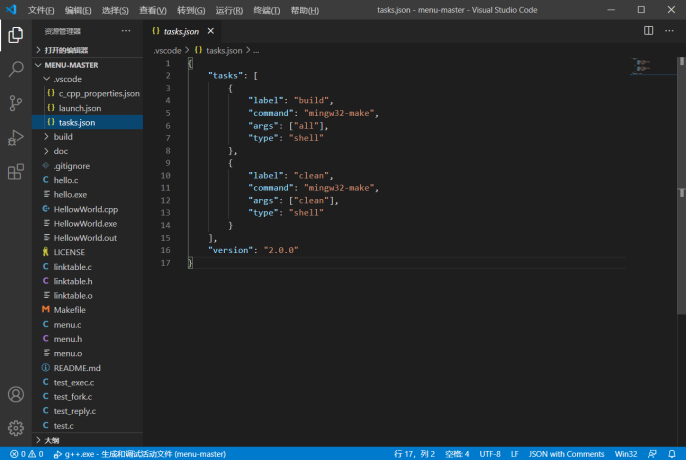
Task: Place cursor on "mingw32-make" in line 5
Action: point(339,113)
